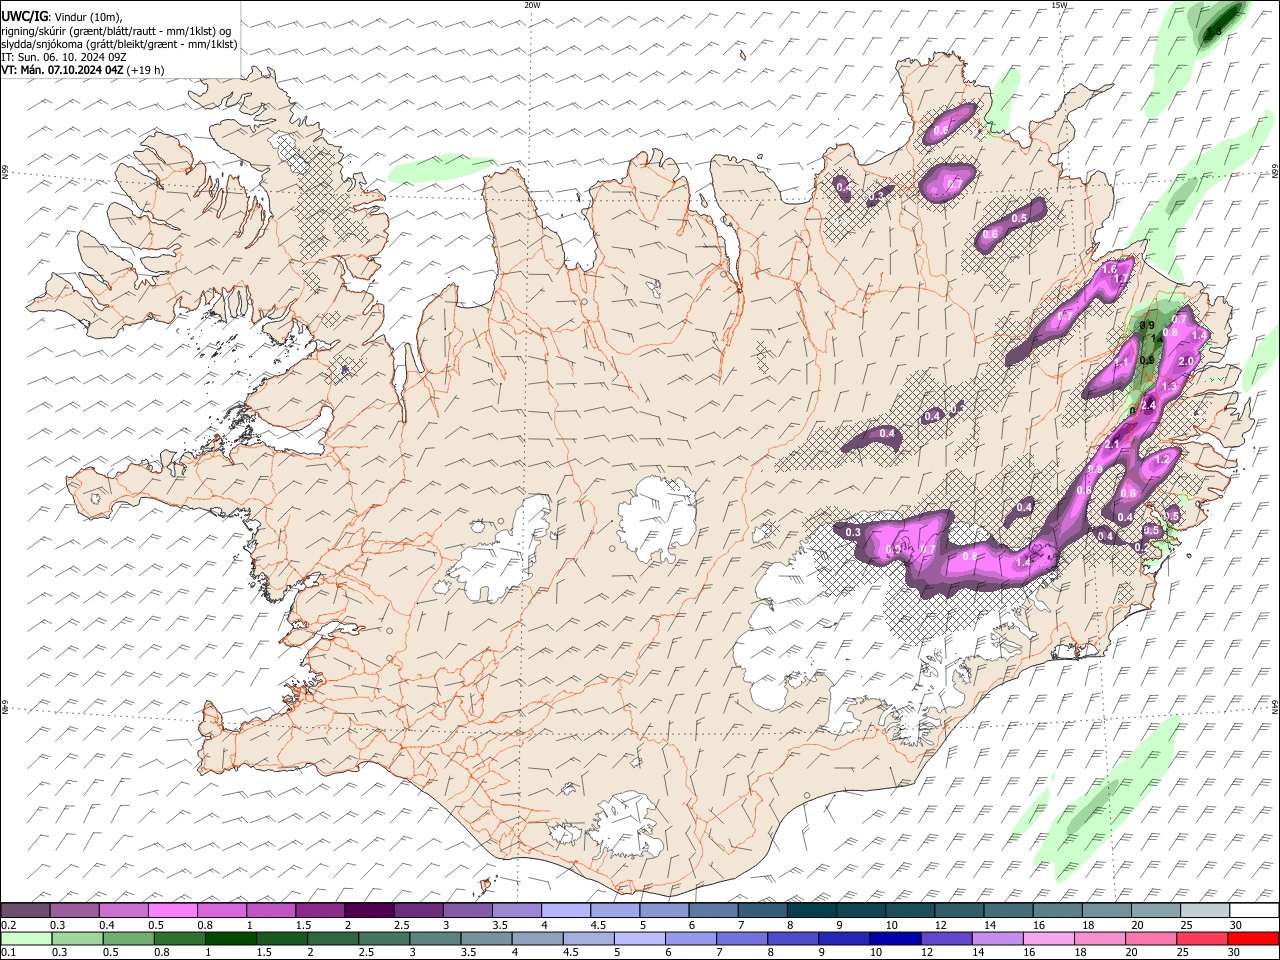Pick the light periwinkle 4 swatch, snow scale

tap(566, 911)
